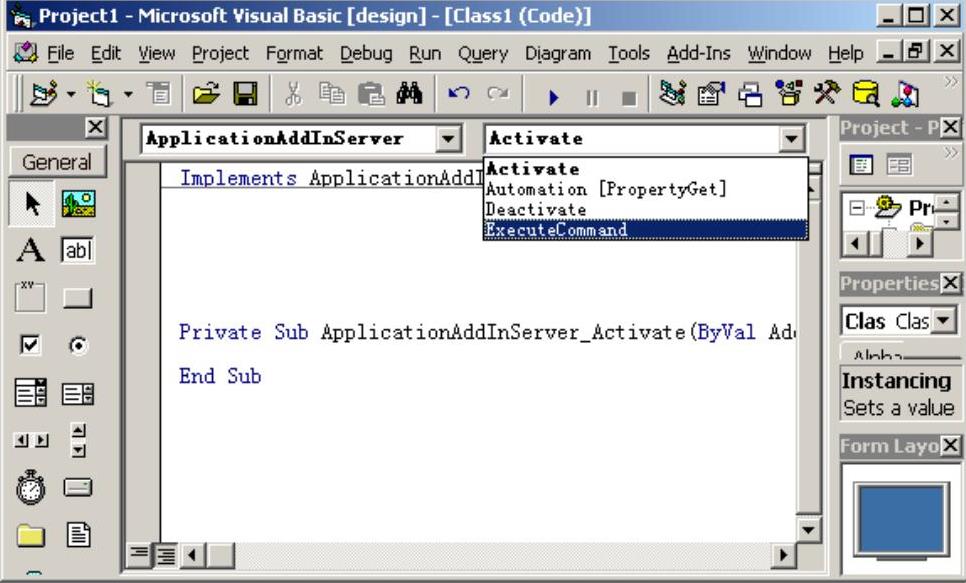Open the Activate procedure dropdown arrow
Screen dimensions: 966x583
coord(792,139)
